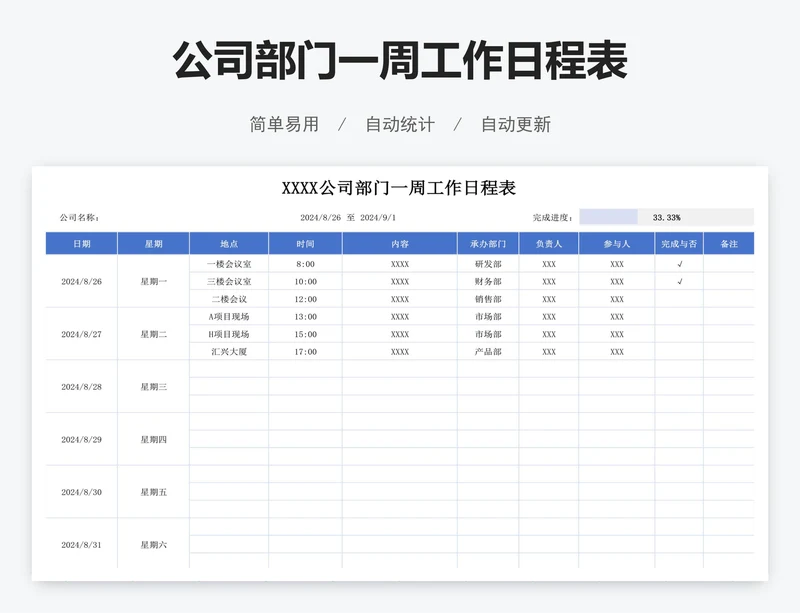The image size is (800, 613).
Task: Click the 星期五 cell
Action: coord(154,492)
